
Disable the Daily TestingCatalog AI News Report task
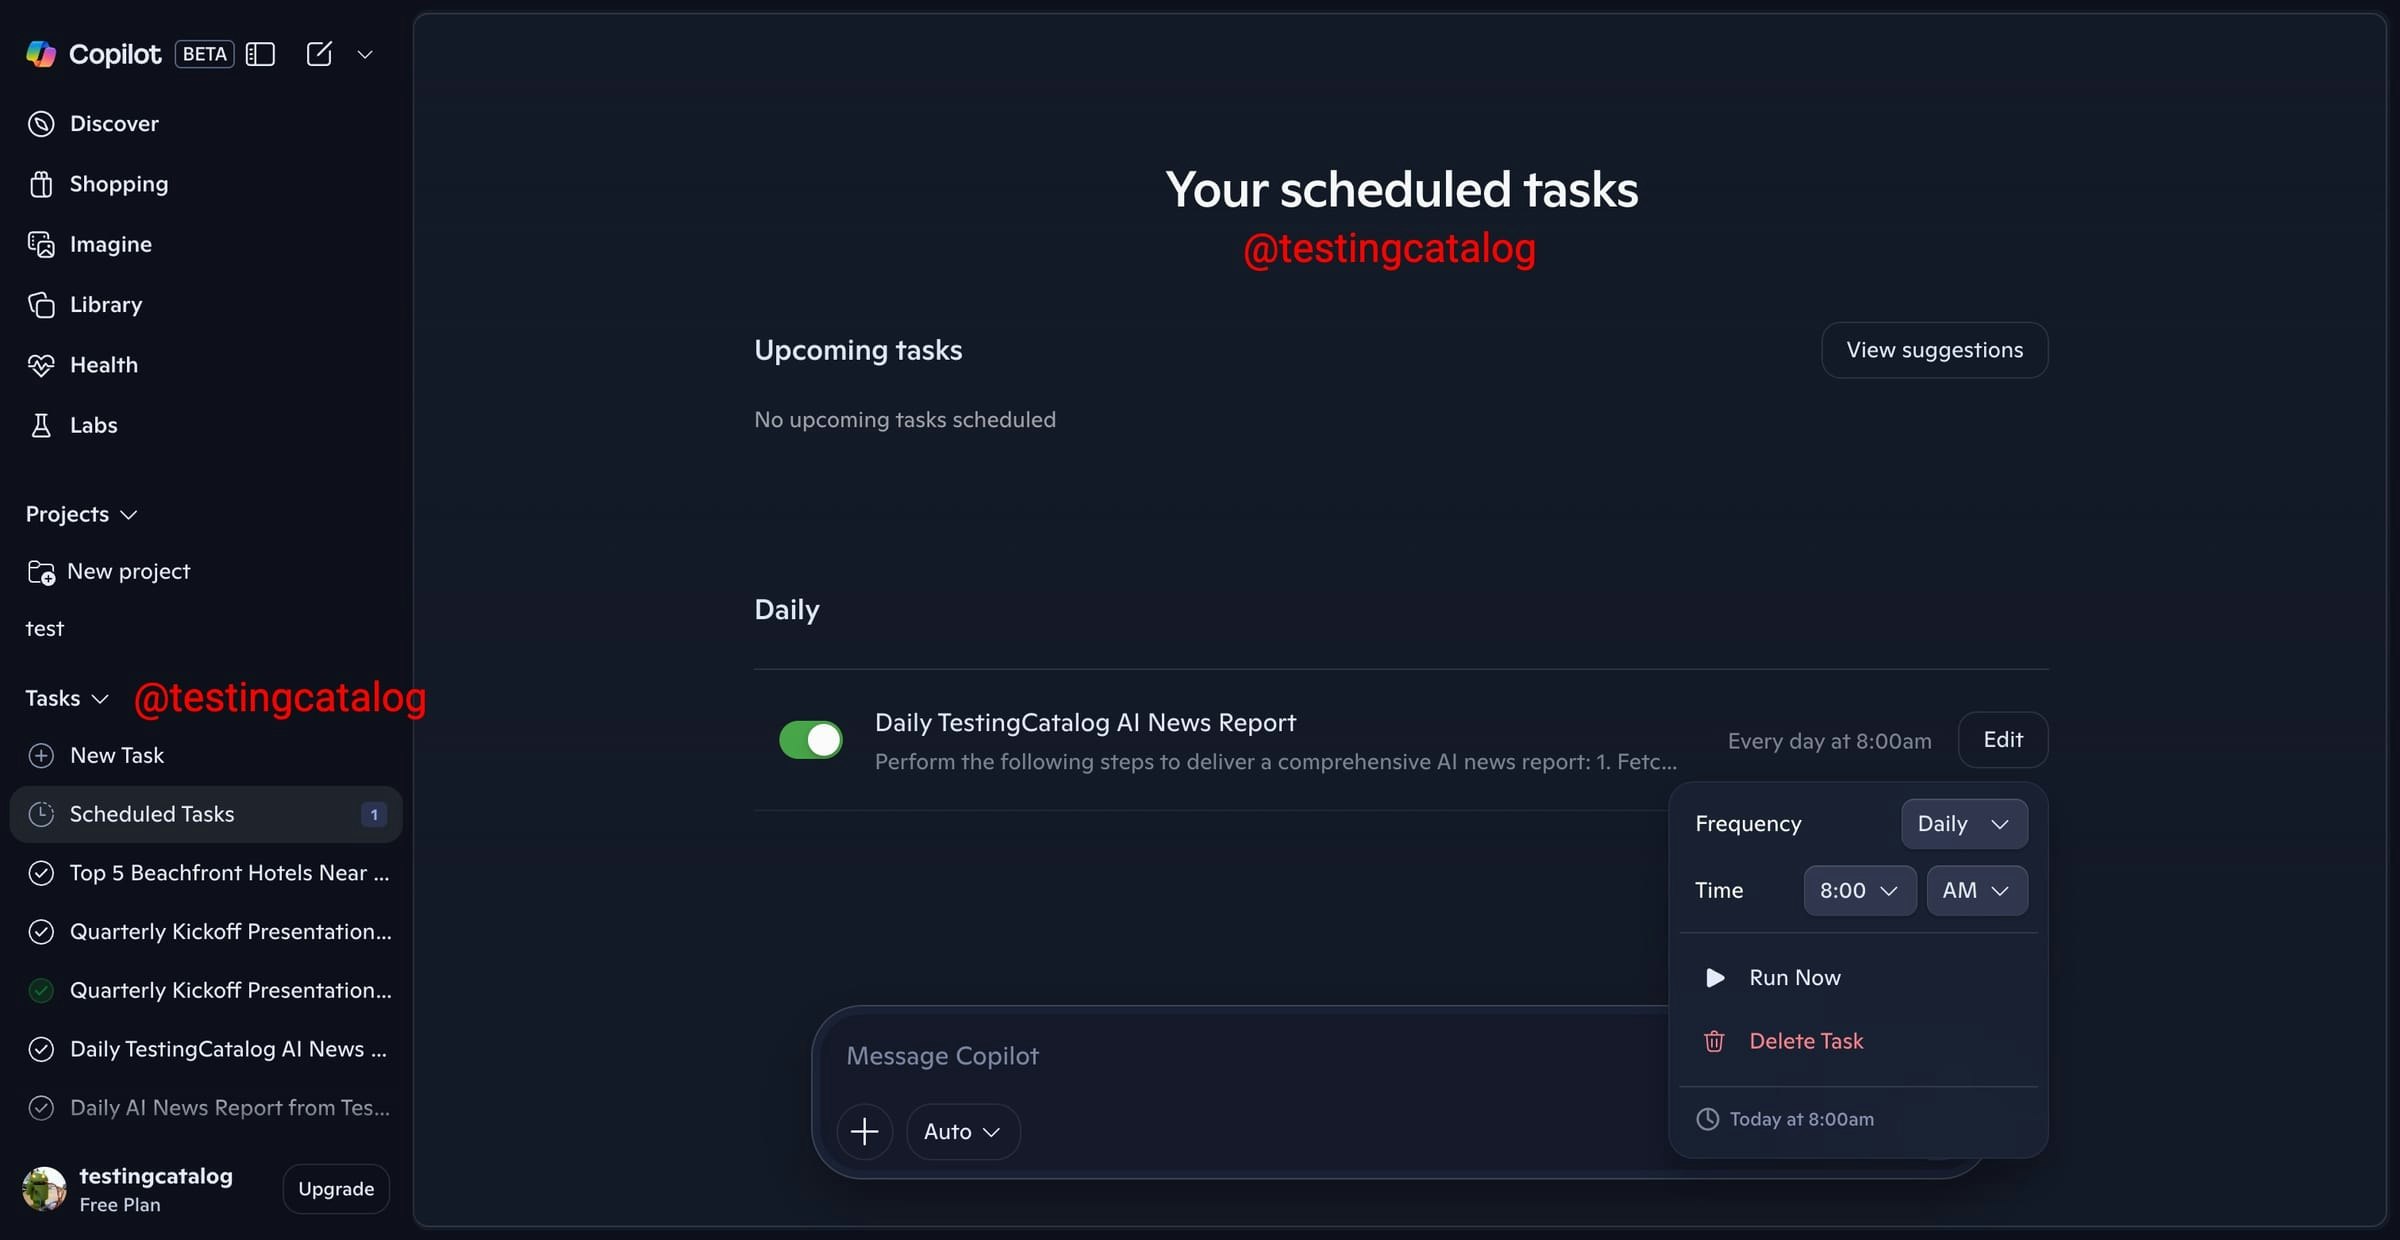809,739
